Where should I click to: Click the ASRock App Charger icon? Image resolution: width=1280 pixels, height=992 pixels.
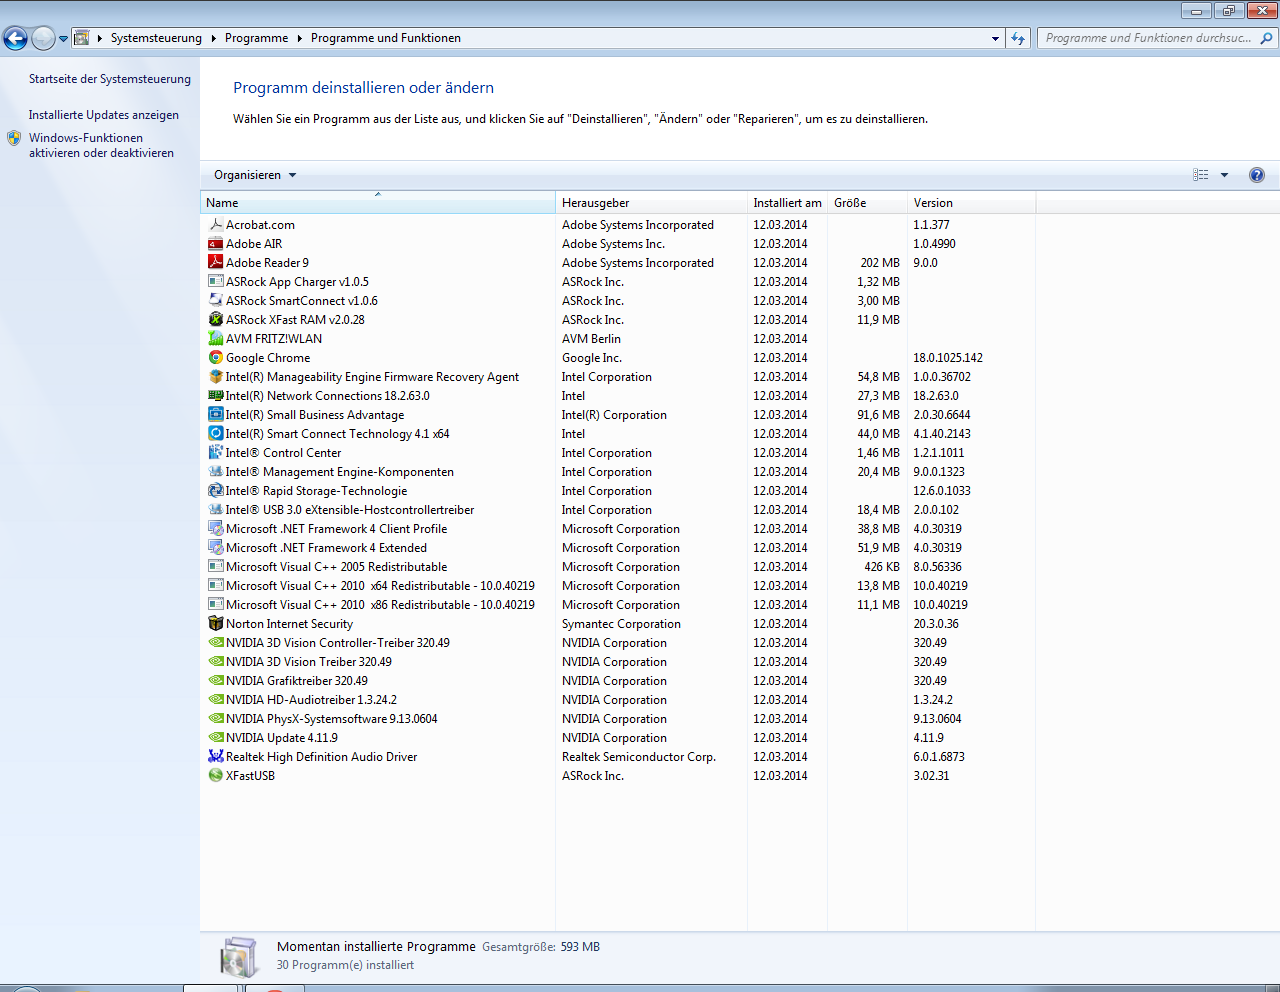[x=215, y=282]
